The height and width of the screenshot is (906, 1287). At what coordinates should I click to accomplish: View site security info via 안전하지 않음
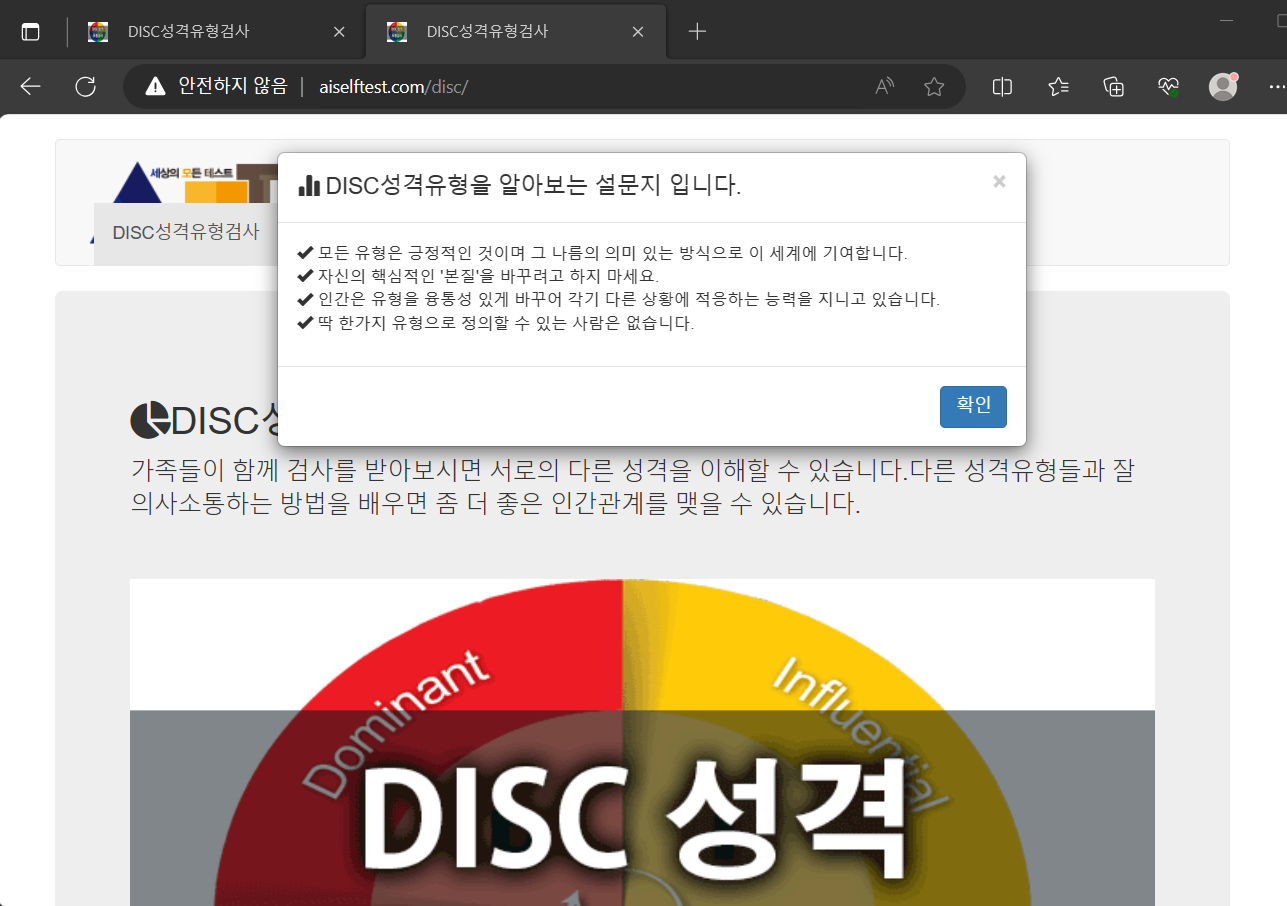tap(213, 86)
